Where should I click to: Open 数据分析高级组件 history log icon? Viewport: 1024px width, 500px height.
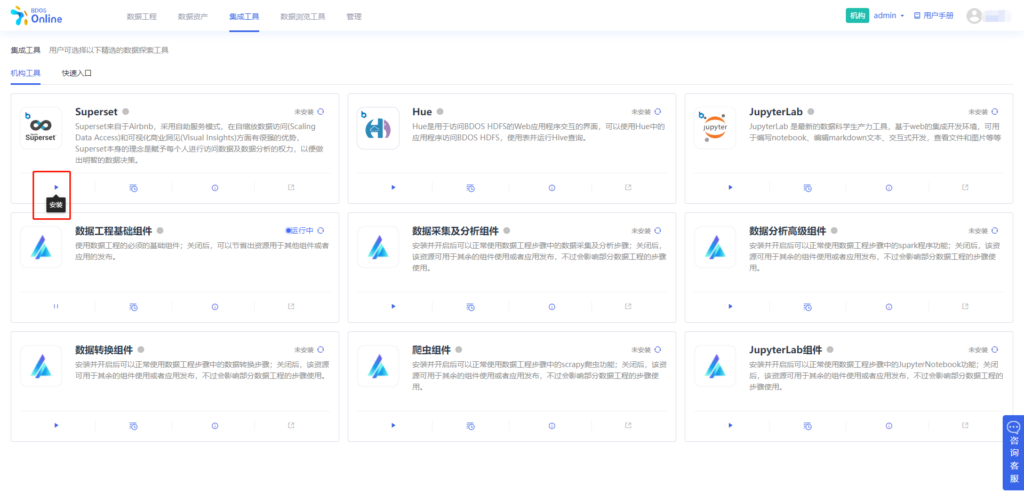[807, 306]
